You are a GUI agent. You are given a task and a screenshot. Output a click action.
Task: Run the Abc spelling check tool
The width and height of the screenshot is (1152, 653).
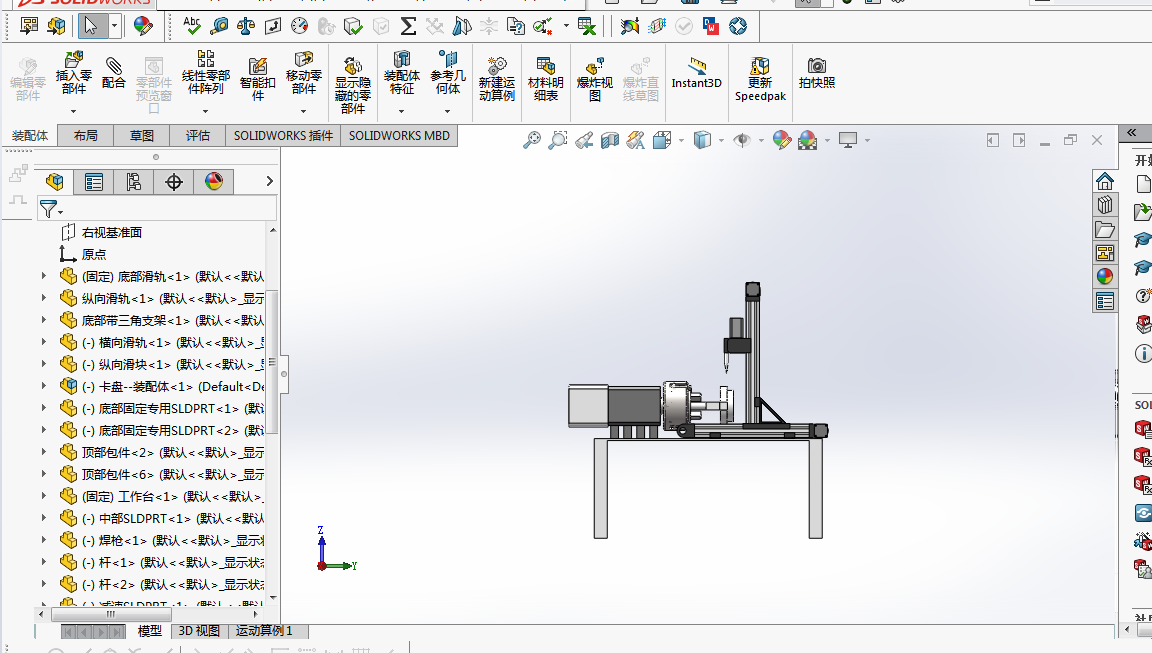pyautogui.click(x=192, y=26)
